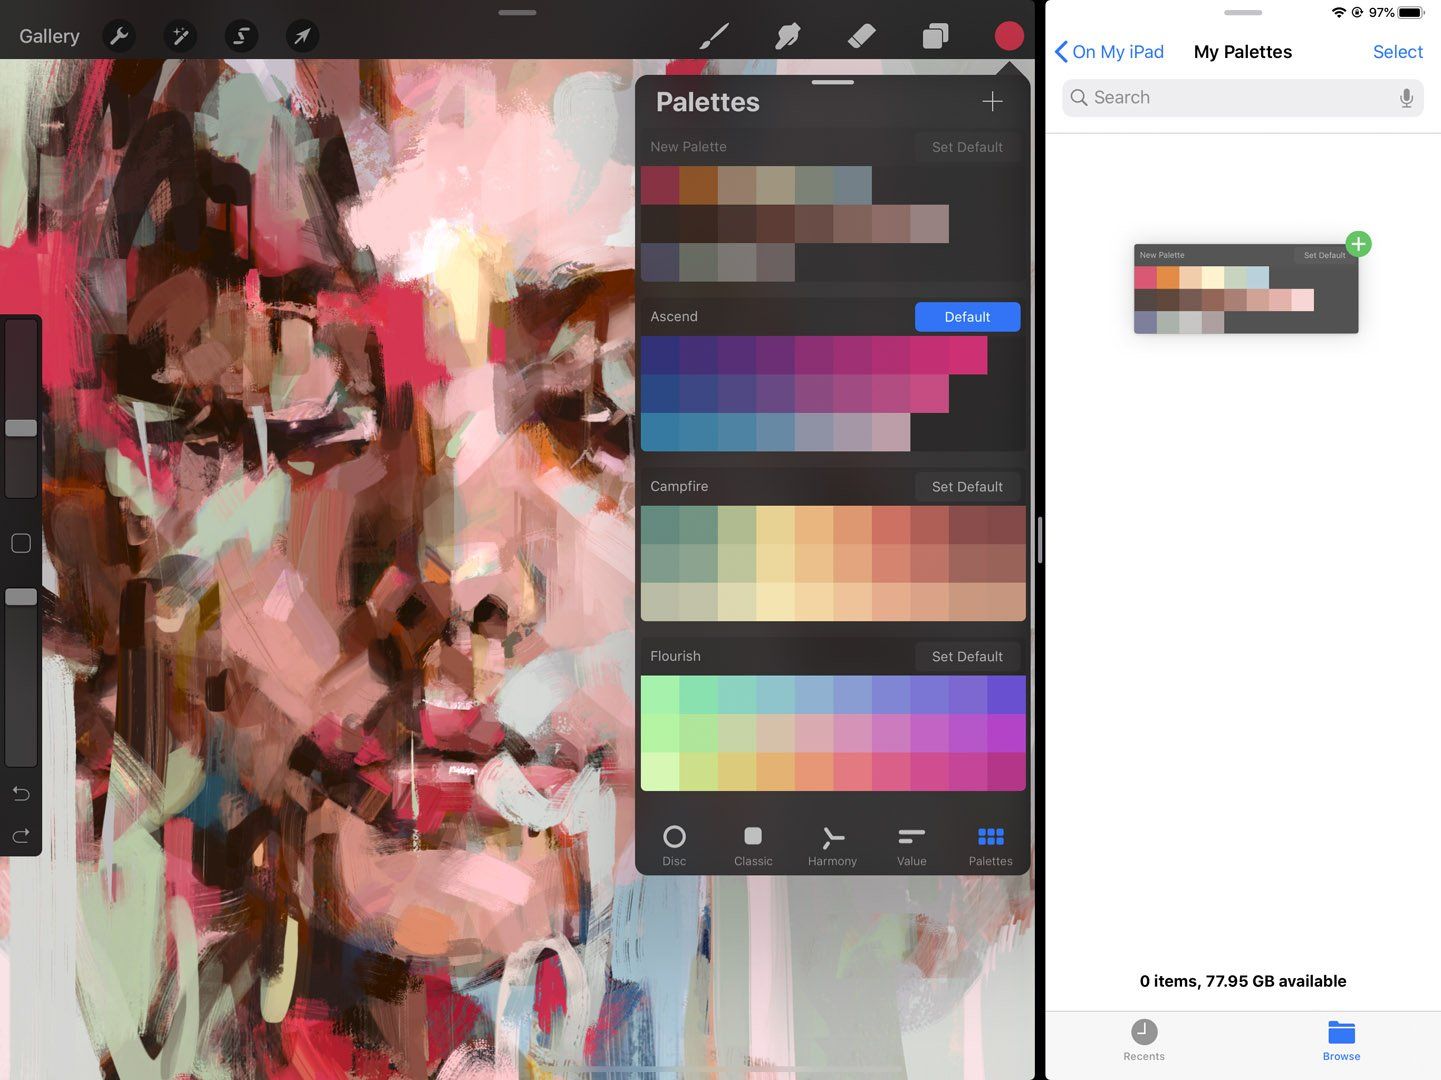The image size is (1441, 1080).
Task: Tap Select in My Palettes
Action: (x=1397, y=51)
